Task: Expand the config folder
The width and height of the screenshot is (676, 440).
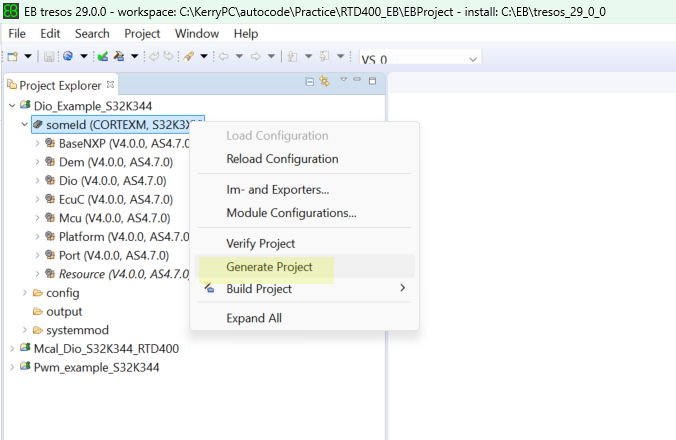Action: 25,293
